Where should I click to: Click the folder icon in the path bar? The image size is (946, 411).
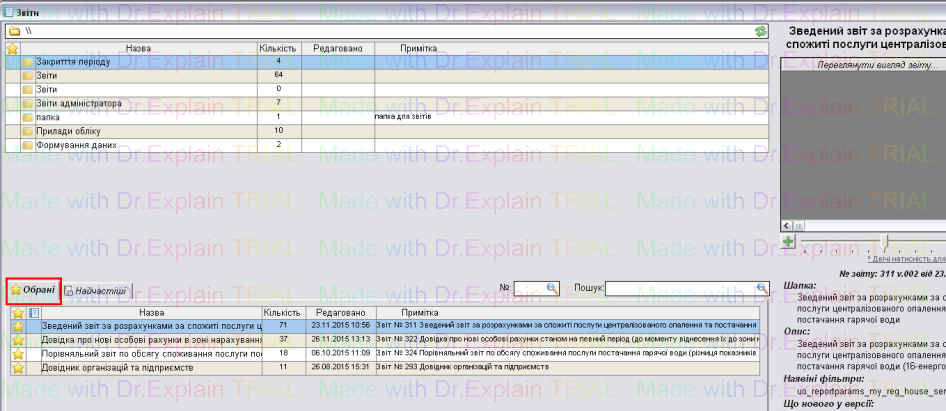click(14, 32)
